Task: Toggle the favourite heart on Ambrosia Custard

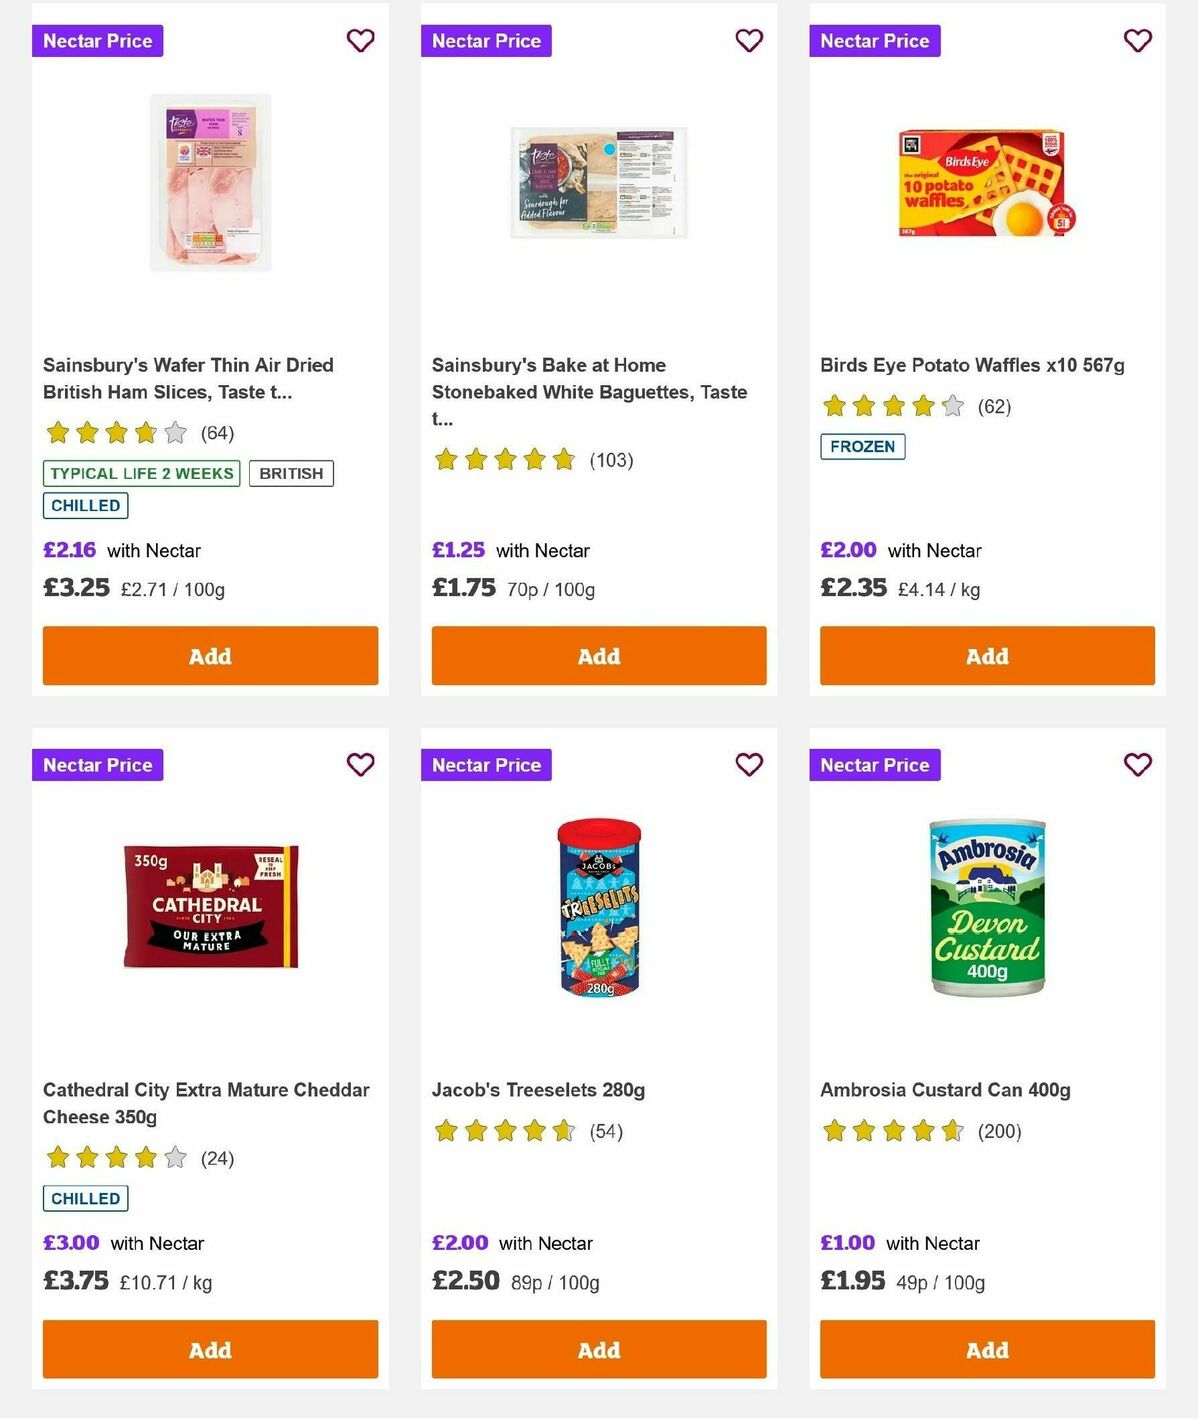Action: click(x=1137, y=764)
